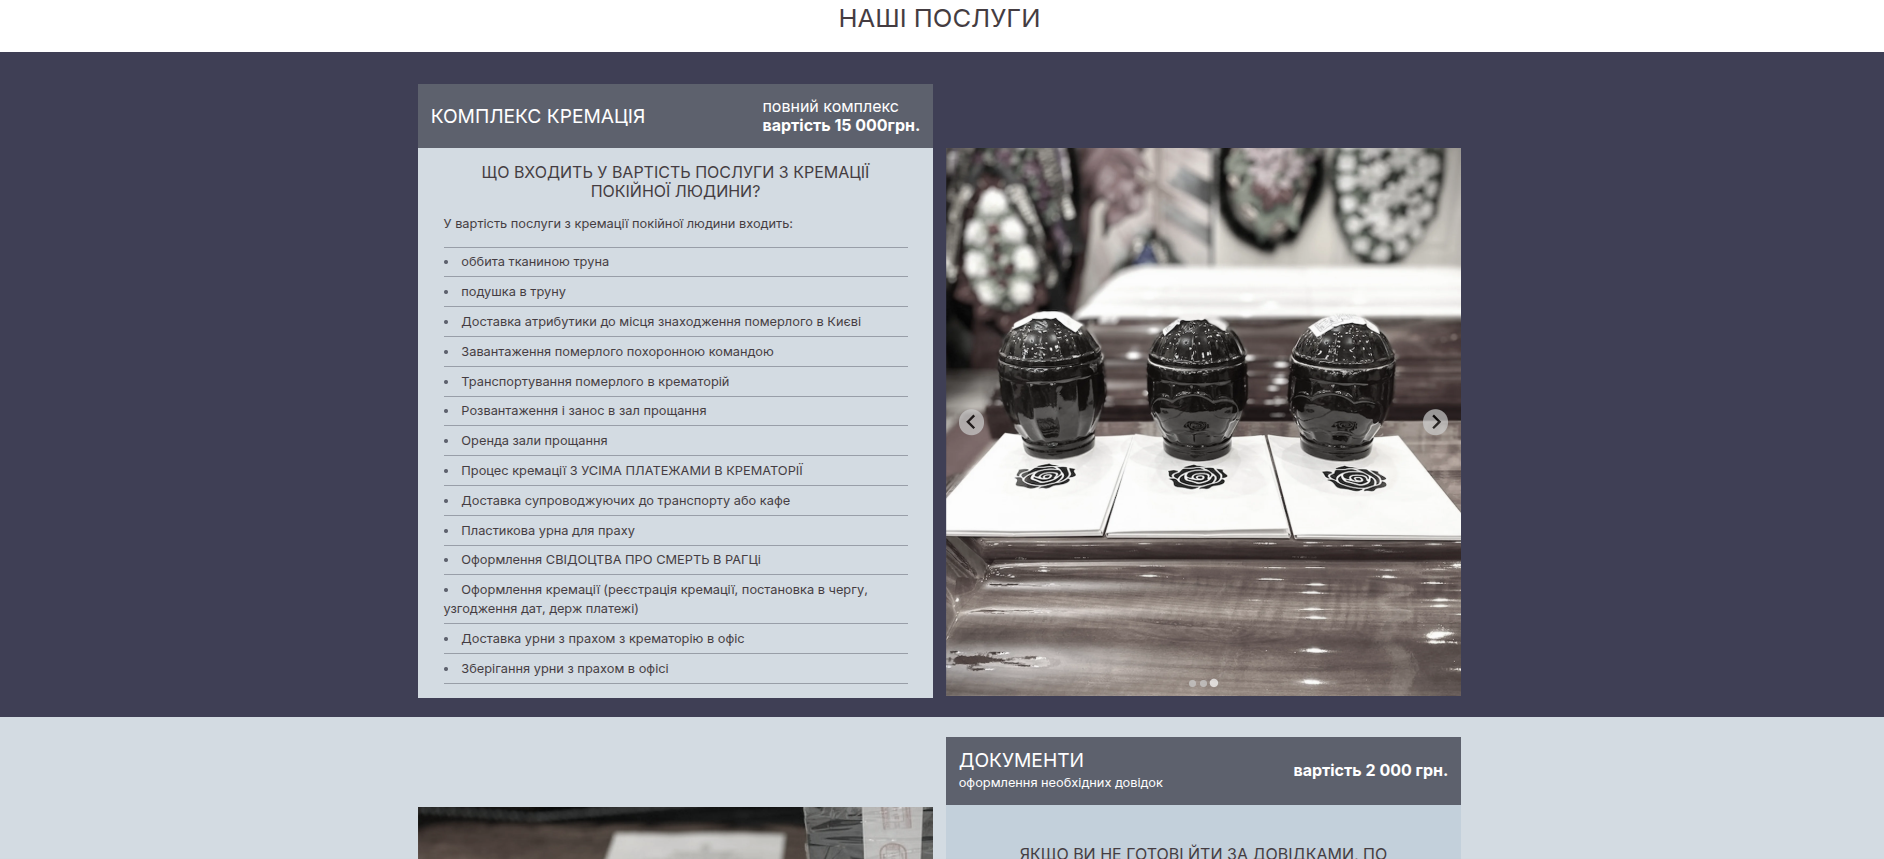Click the 'КОМПЛЕКС КРЕМАЦІЯ' header
Viewport: 1884px width, 859px height.
(538, 116)
